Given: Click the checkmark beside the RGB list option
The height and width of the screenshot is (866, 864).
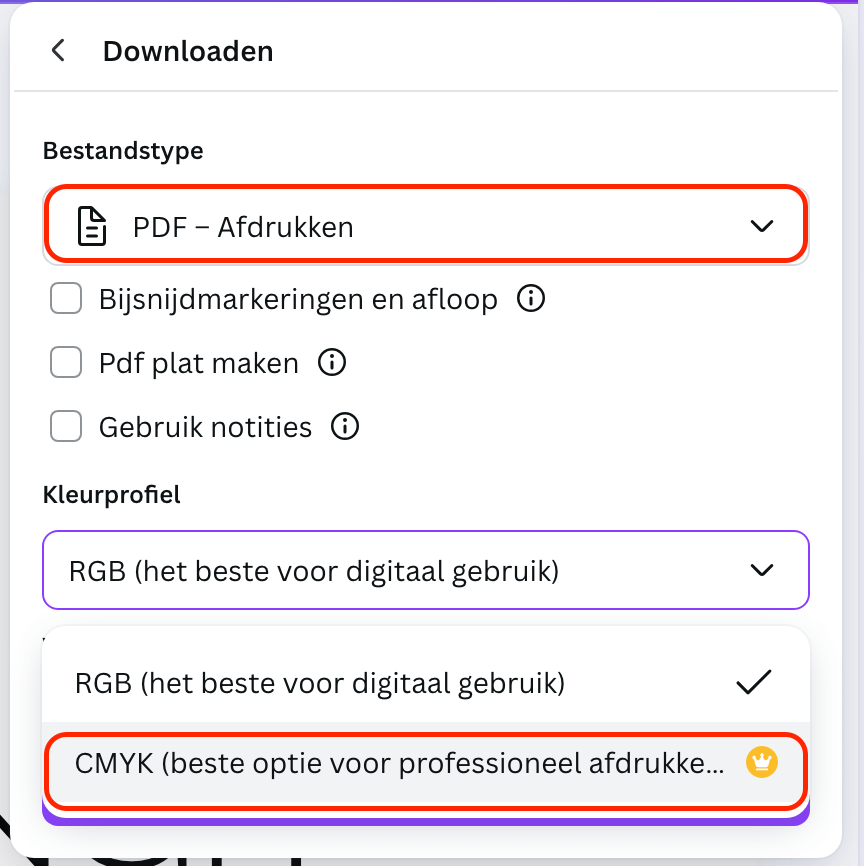Looking at the screenshot, I should (x=754, y=683).
